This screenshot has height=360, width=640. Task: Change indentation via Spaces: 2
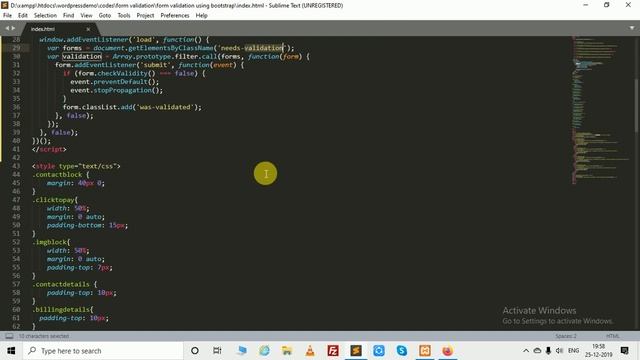[x=566, y=336]
